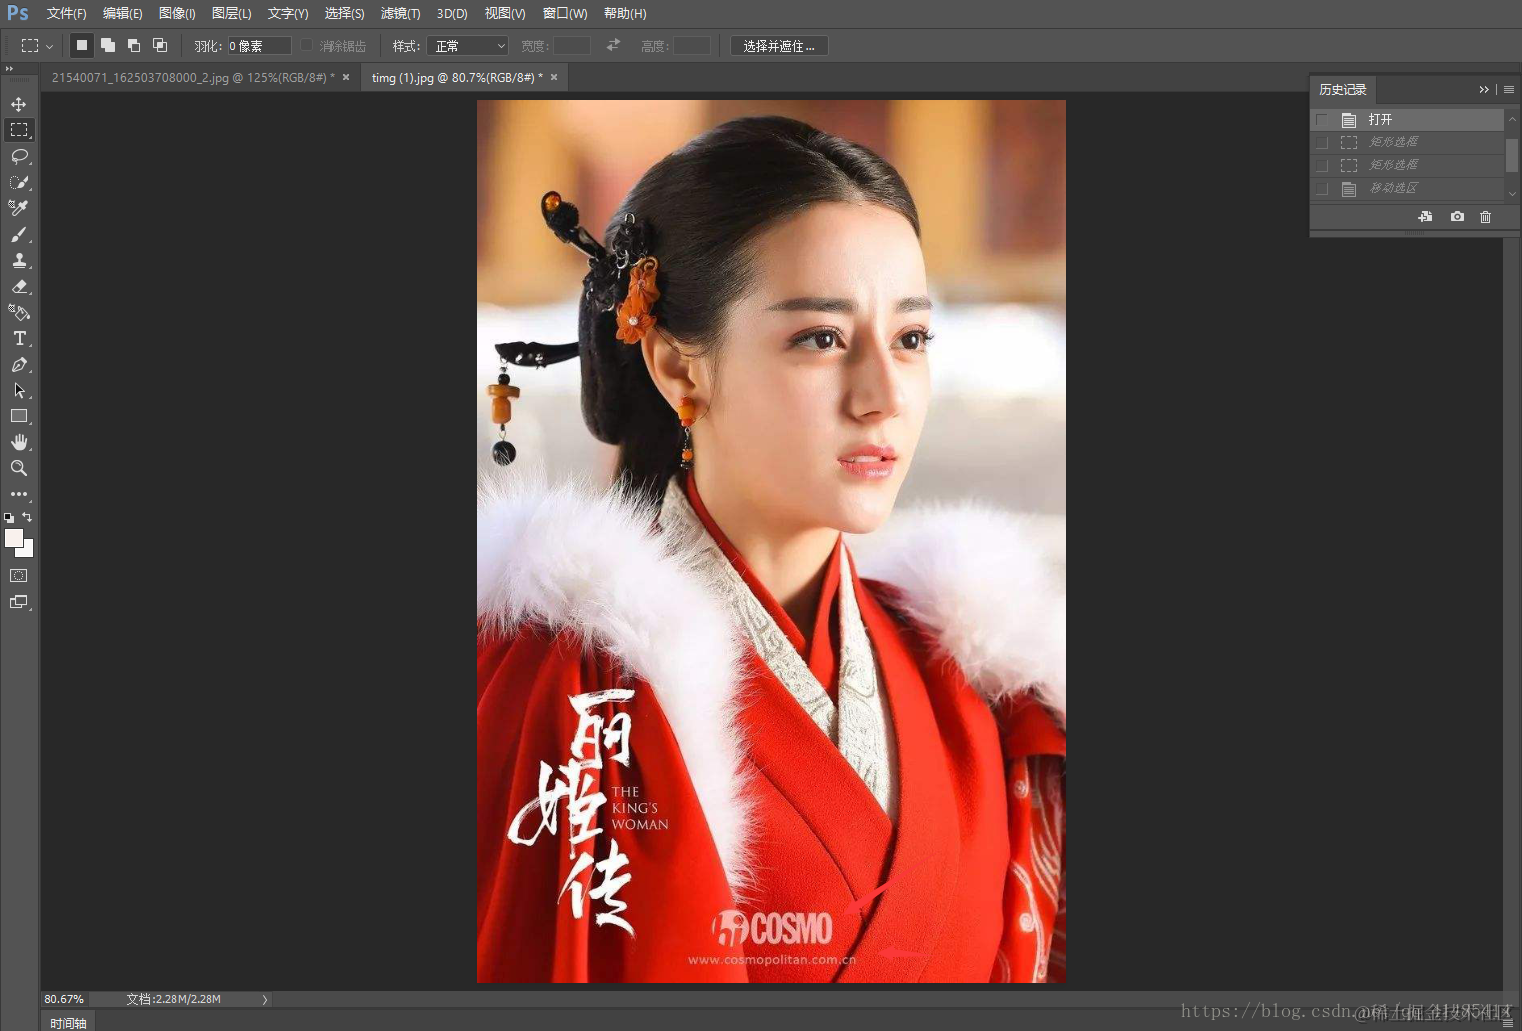Create new snapshot camera icon
The height and width of the screenshot is (1031, 1522).
coord(1457,217)
